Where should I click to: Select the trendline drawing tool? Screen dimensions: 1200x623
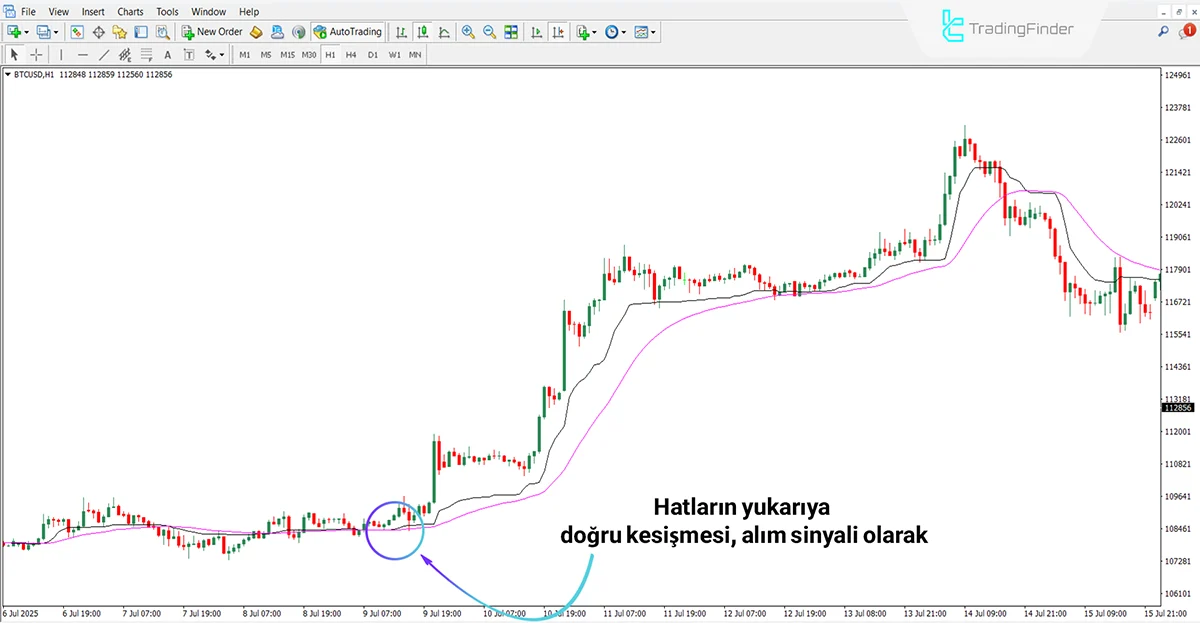[x=103, y=55]
